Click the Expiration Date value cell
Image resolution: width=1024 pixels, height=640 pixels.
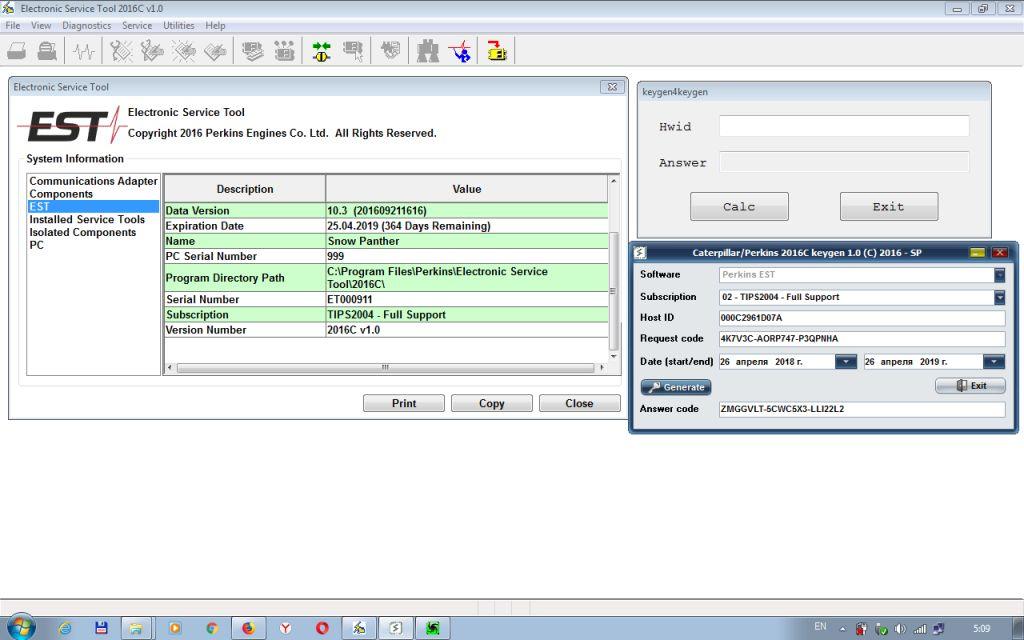[467, 226]
